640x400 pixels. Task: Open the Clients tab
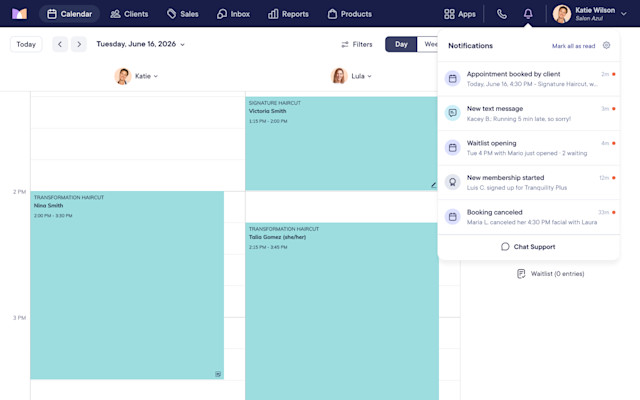[129, 14]
